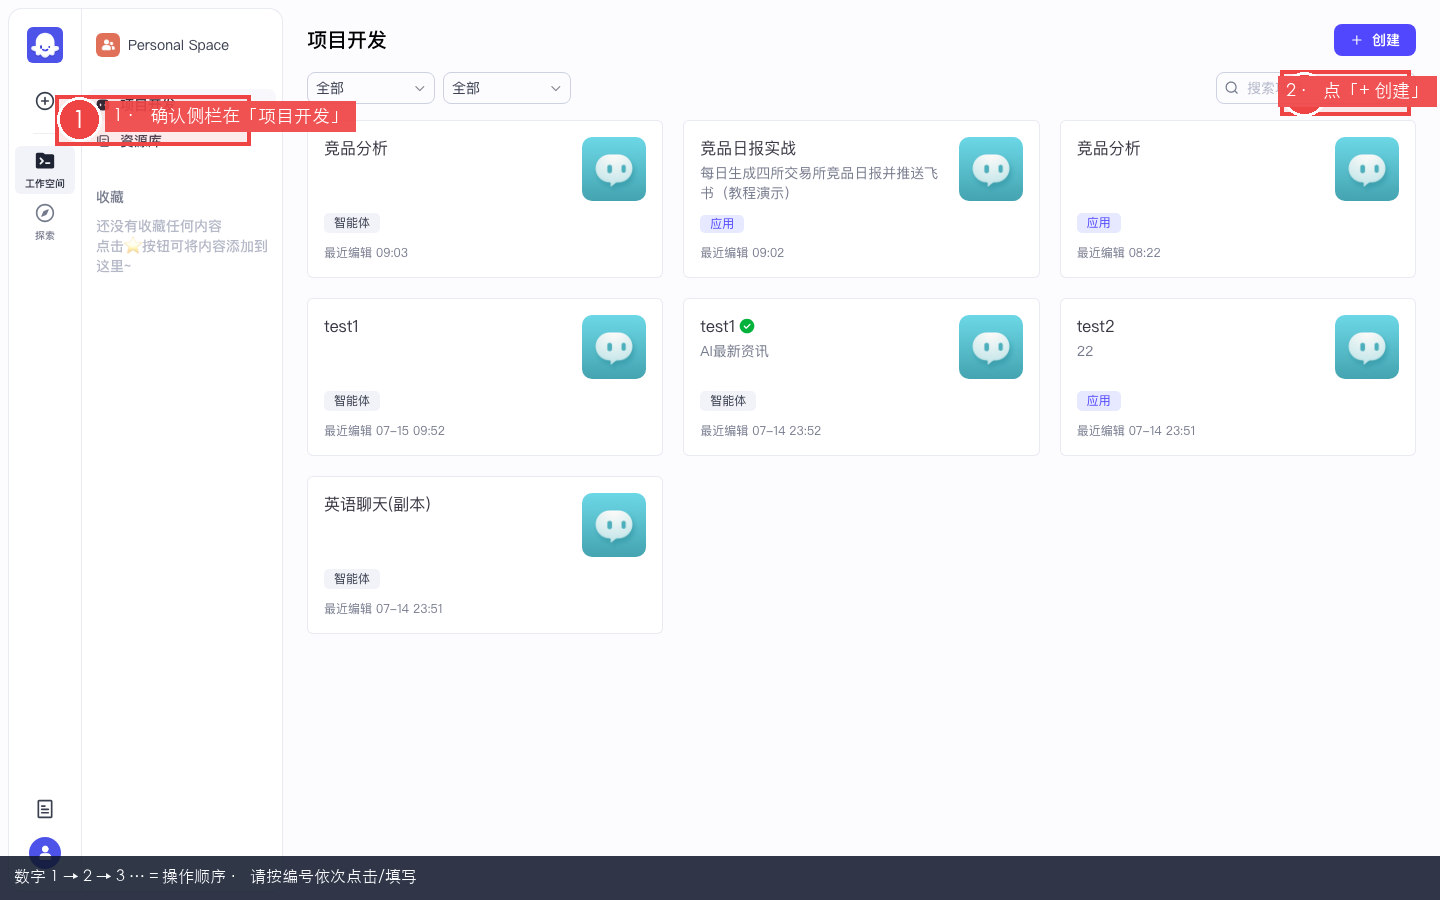Open the left 全部 filter dropdown

tap(371, 88)
